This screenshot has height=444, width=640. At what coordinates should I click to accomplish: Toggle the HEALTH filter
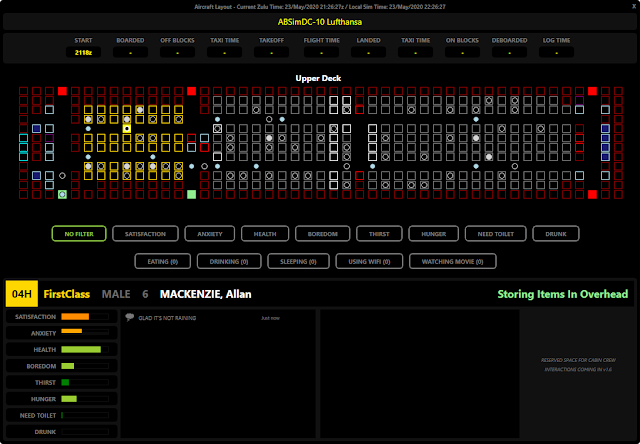click(265, 234)
